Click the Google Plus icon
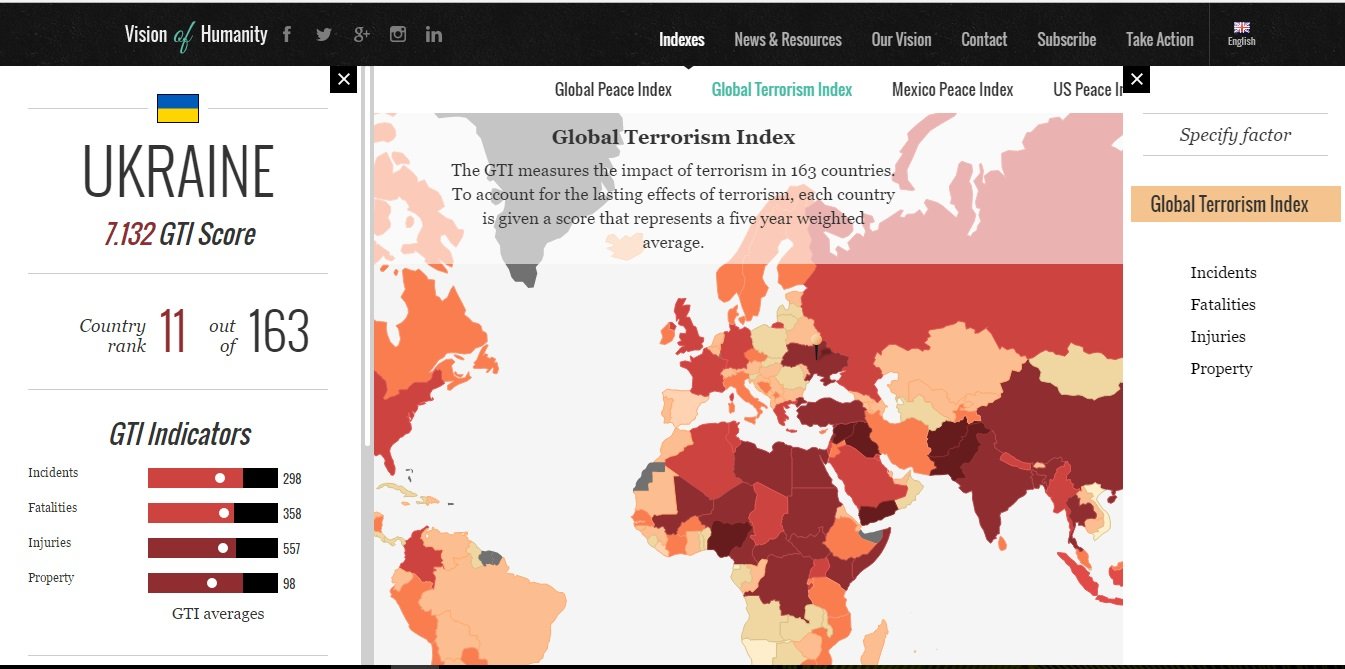Viewport: 1345px width, 669px height. 361,35
